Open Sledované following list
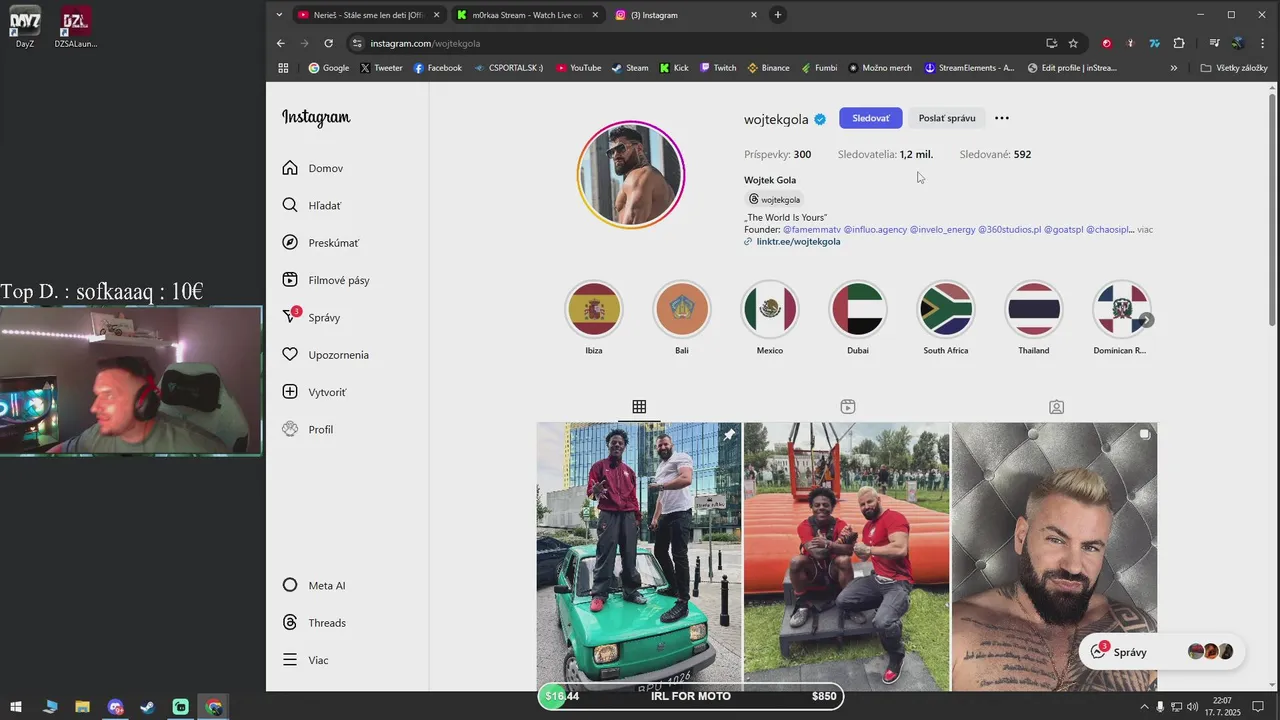Screen dimensions: 1280x720 [995, 154]
